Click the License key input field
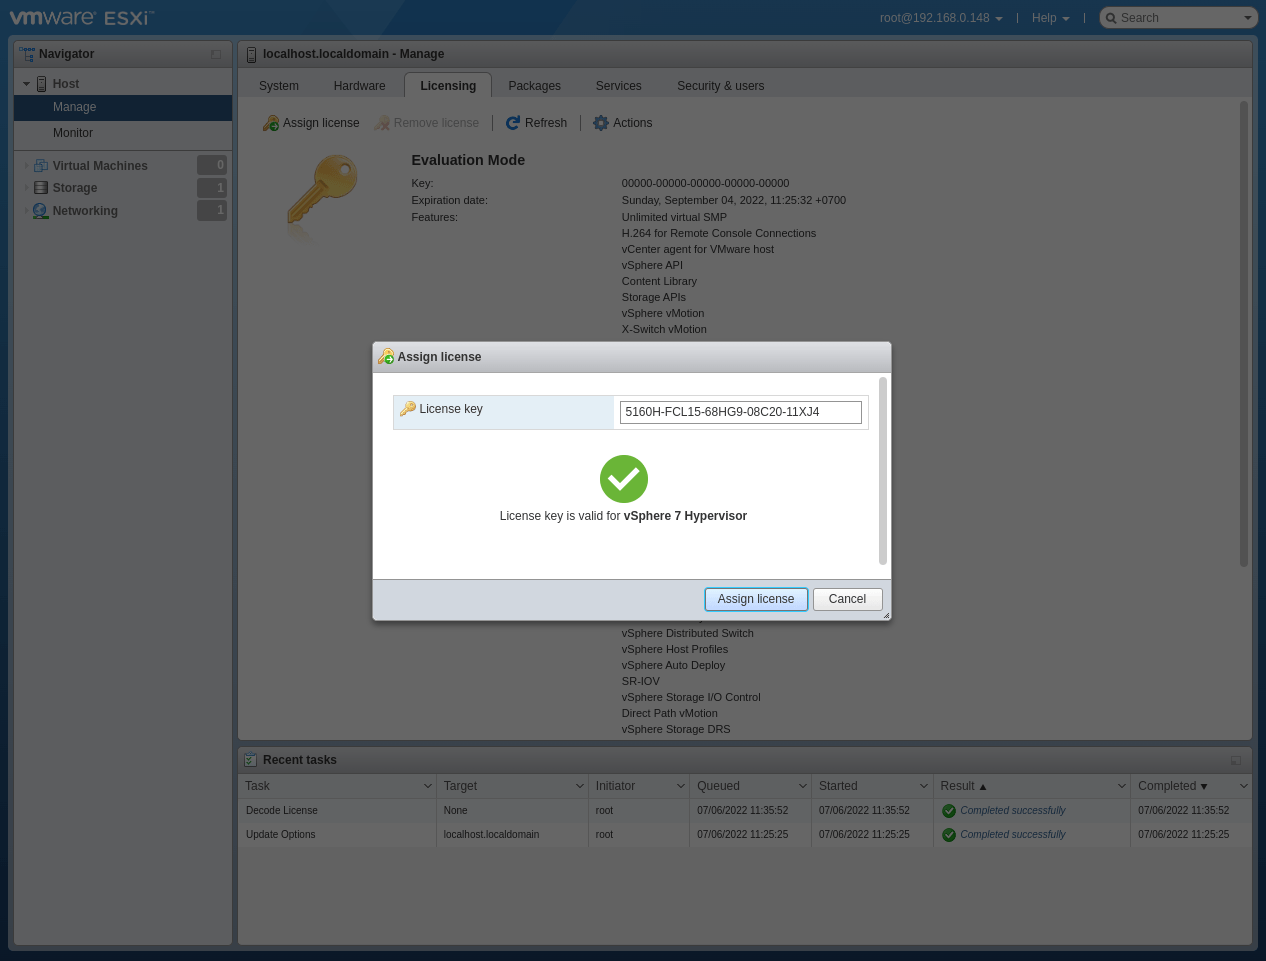Viewport: 1266px width, 961px height. [x=740, y=412]
